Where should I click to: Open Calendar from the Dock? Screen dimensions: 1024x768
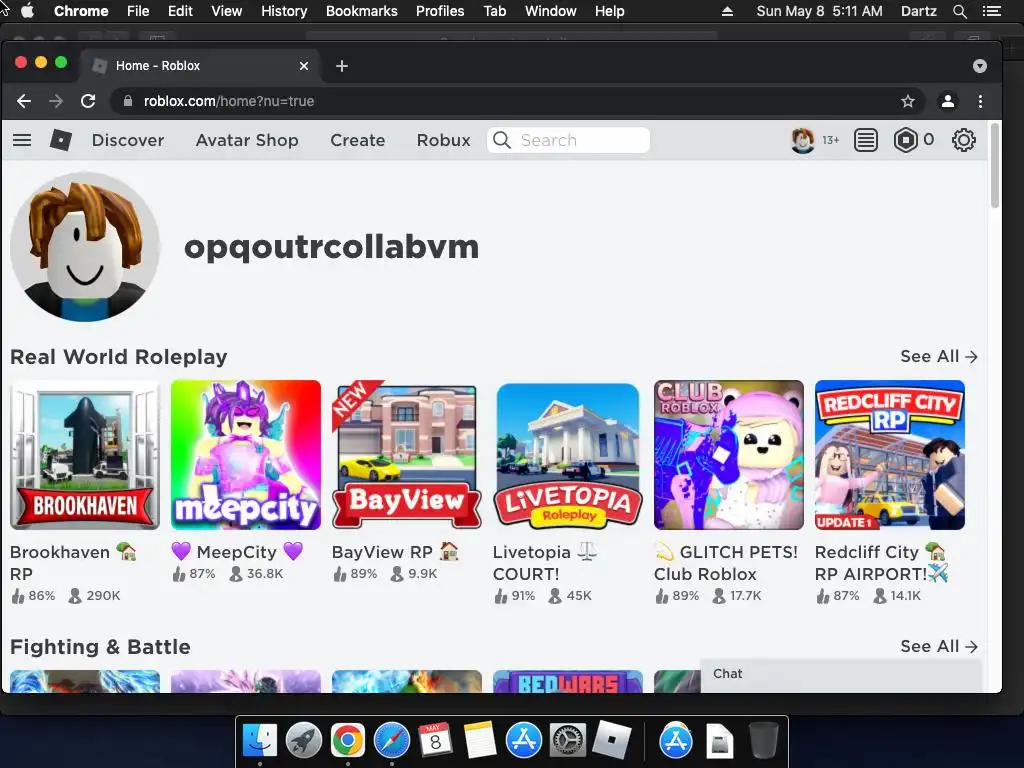pyautogui.click(x=435, y=741)
